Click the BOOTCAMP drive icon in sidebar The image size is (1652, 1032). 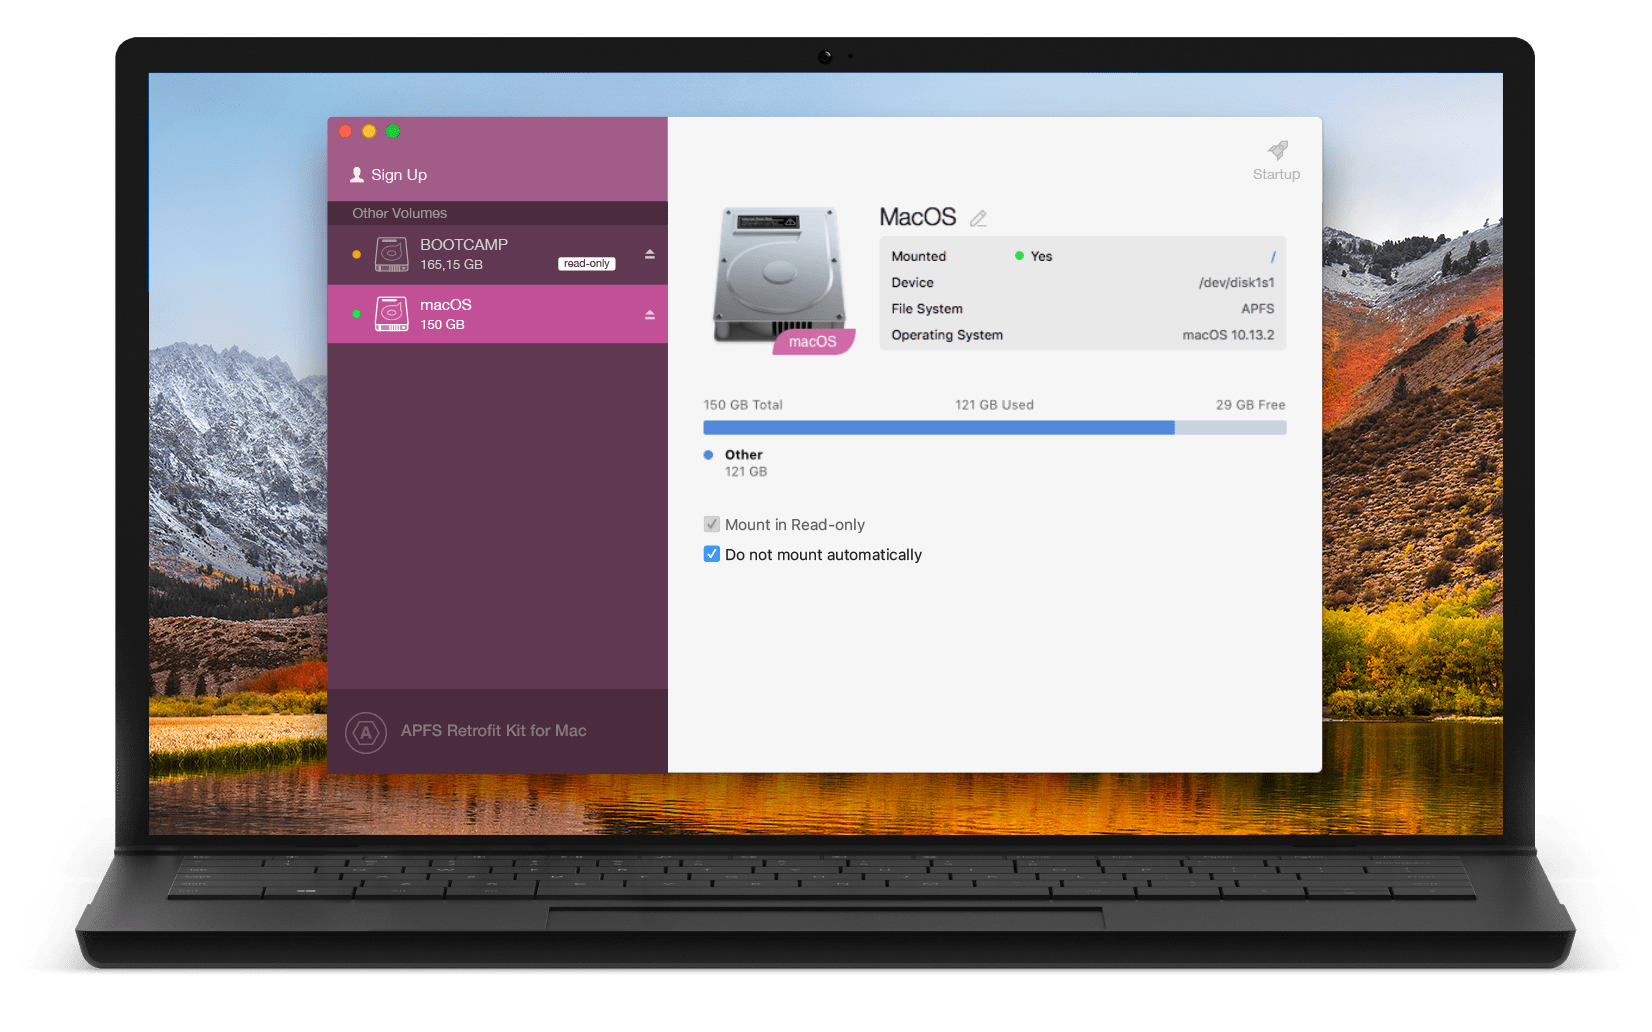[391, 254]
